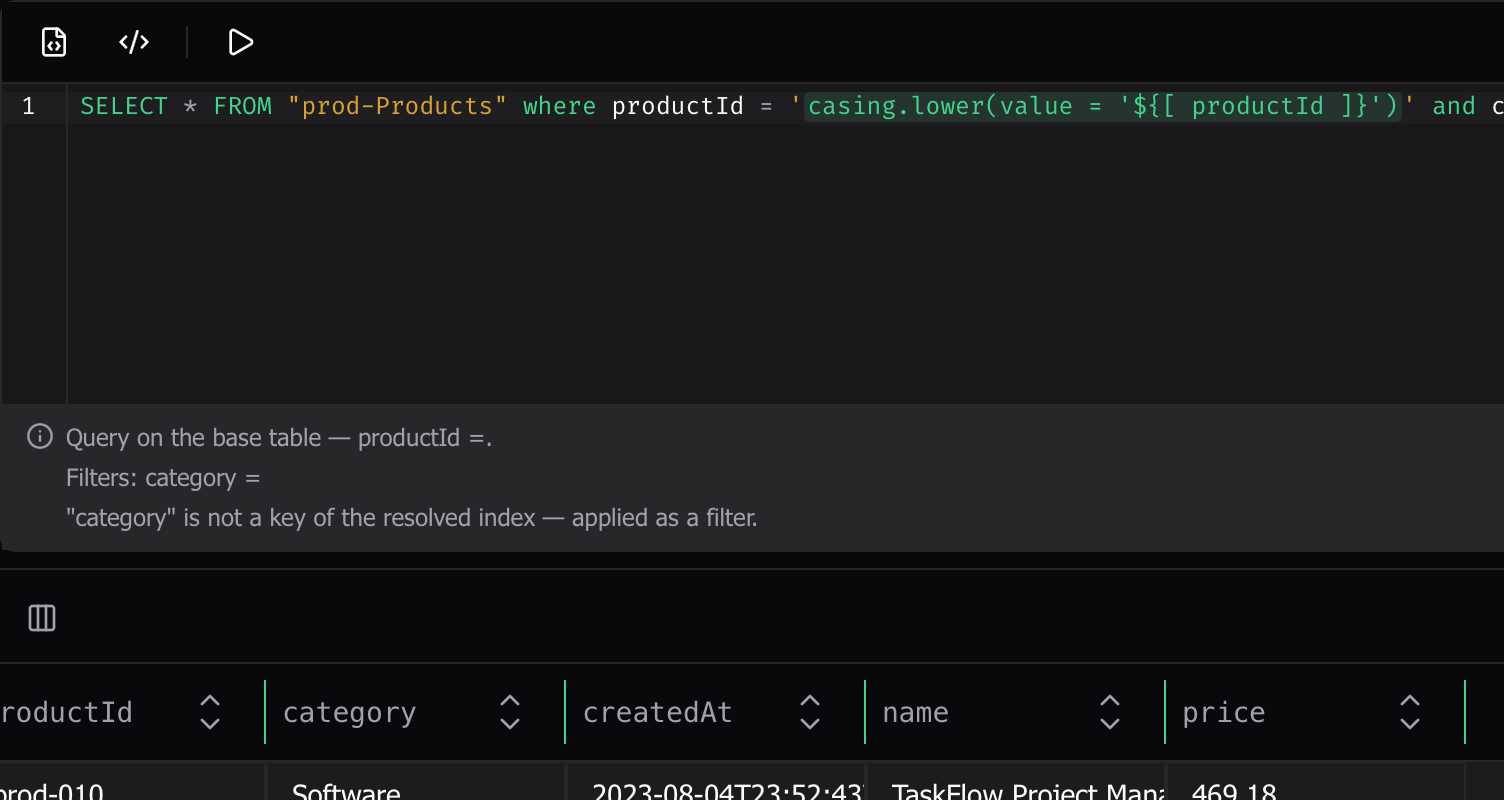The image size is (1504, 800).
Task: Click the 'FROM' keyword in the query
Action: 243,106
